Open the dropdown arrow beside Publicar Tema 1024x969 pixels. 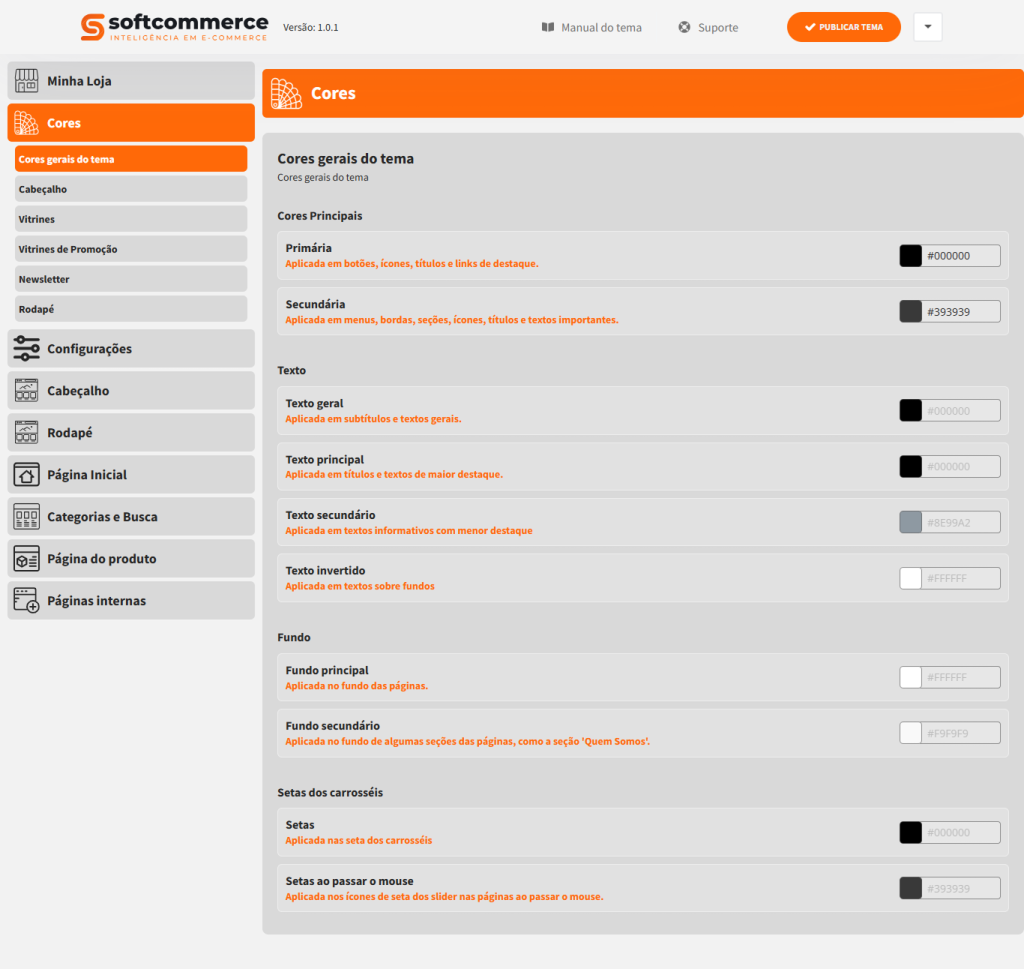pos(928,27)
